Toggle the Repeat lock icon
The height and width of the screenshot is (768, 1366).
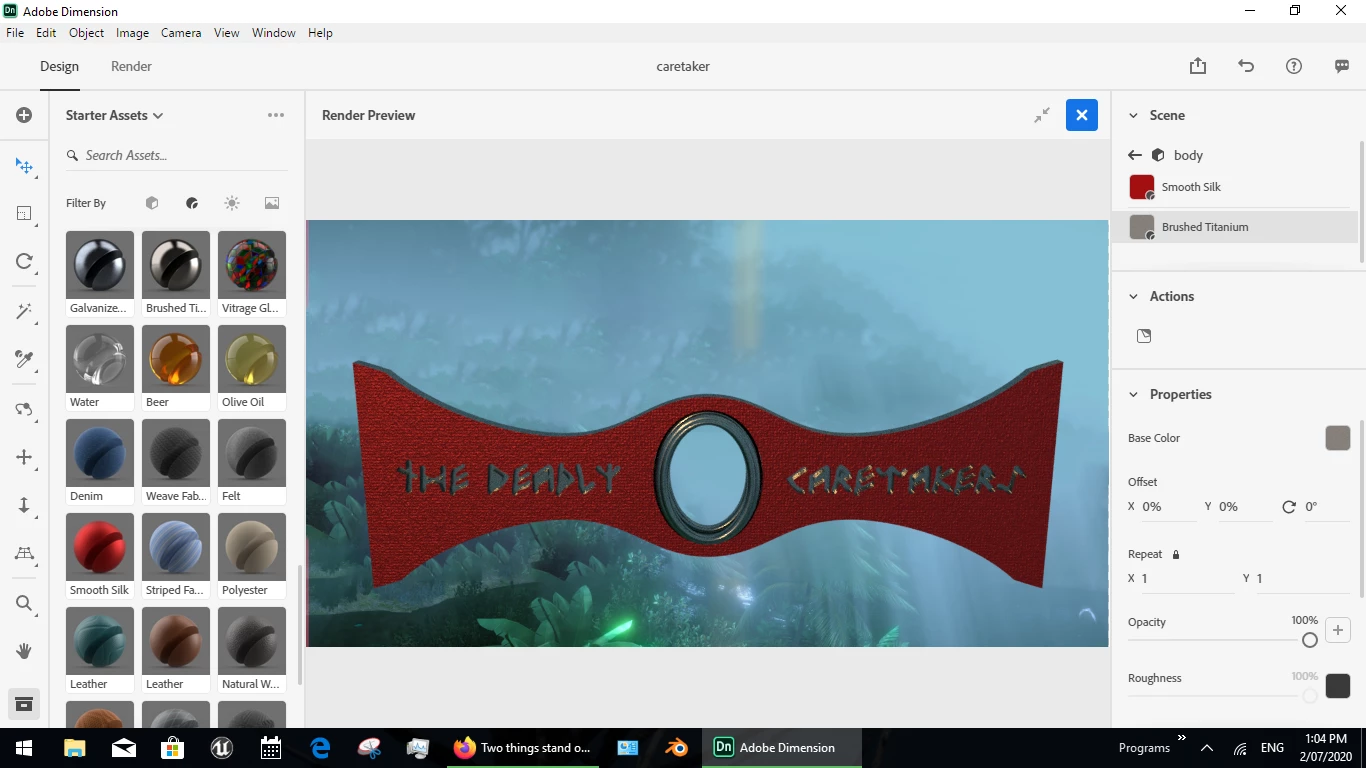coord(1176,554)
